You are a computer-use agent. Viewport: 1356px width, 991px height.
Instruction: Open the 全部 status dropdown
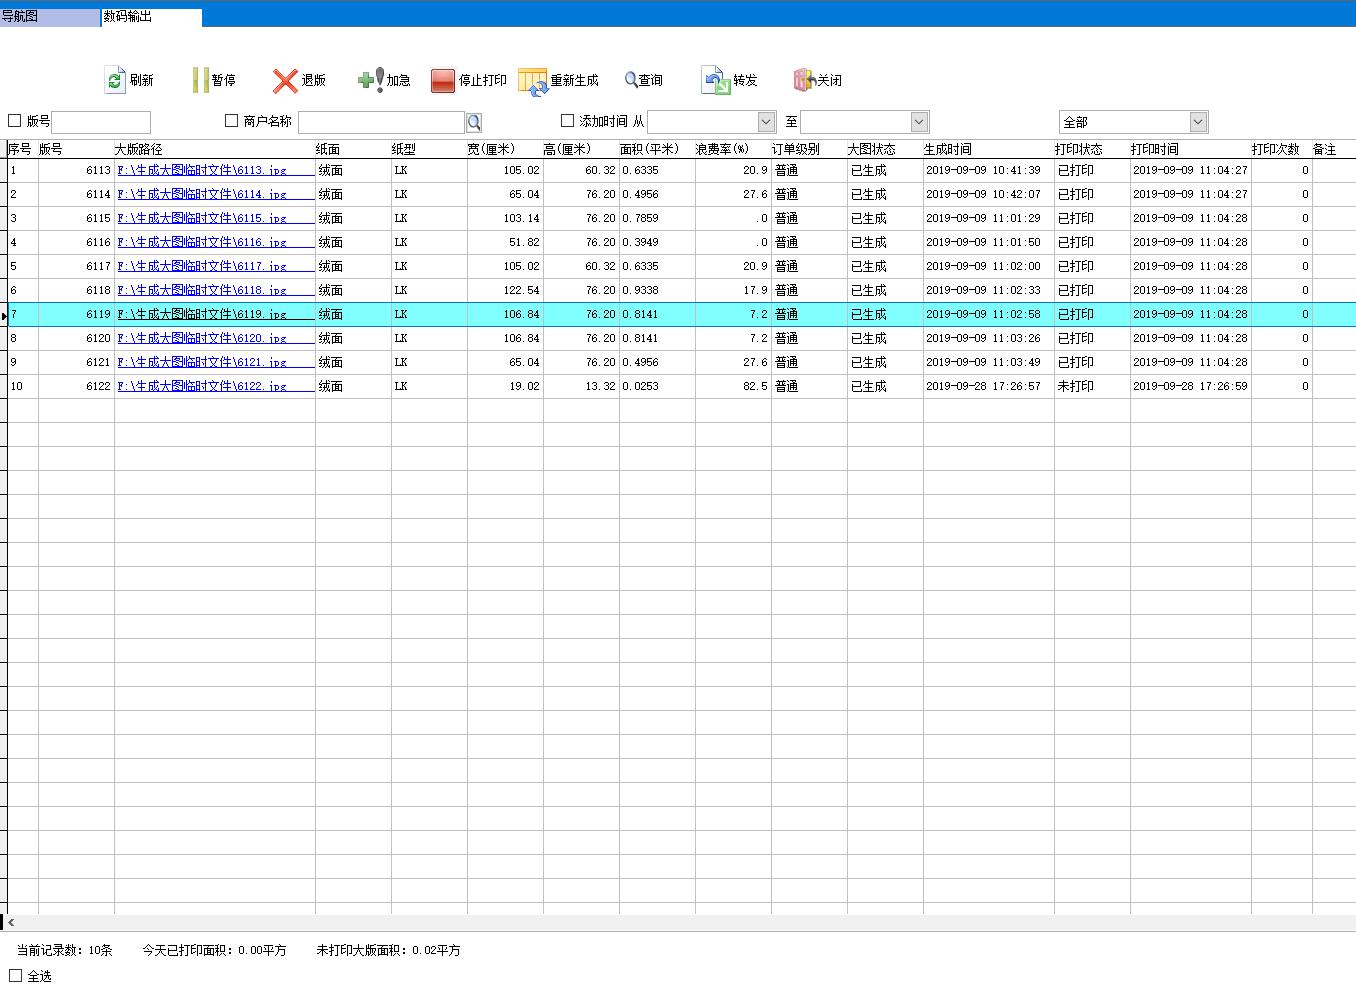click(x=1198, y=122)
